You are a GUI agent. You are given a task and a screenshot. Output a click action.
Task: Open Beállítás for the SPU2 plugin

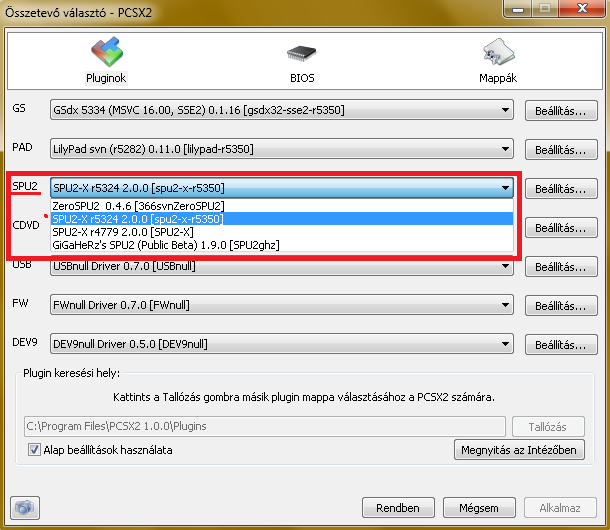click(x=561, y=189)
